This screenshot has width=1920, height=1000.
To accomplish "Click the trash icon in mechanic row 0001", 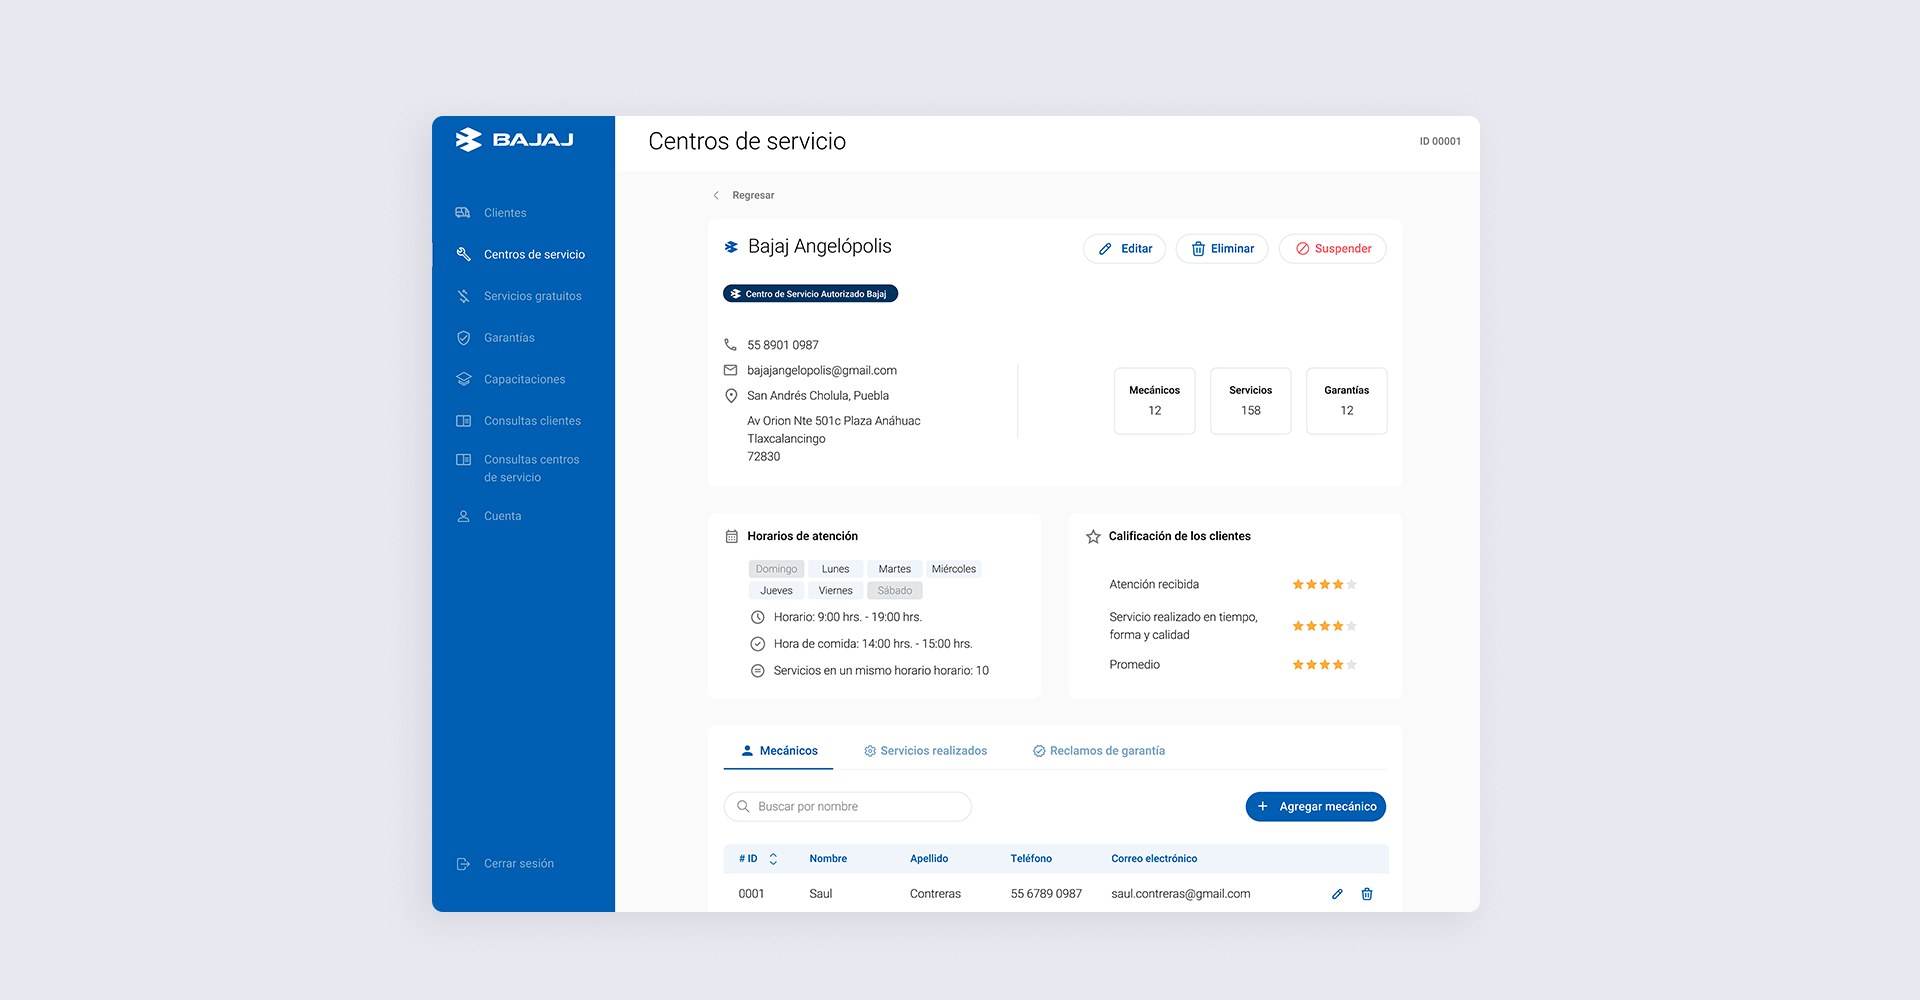I will coord(1367,894).
